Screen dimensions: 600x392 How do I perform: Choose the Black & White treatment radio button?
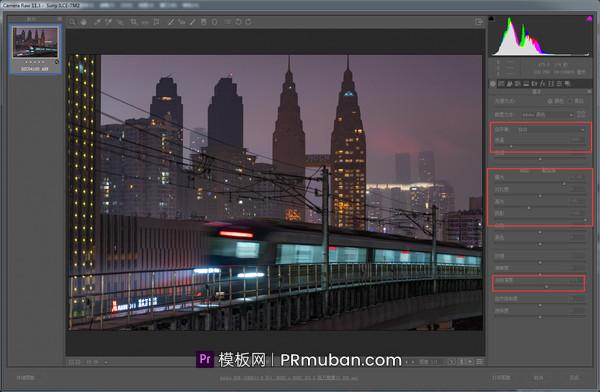pos(570,101)
